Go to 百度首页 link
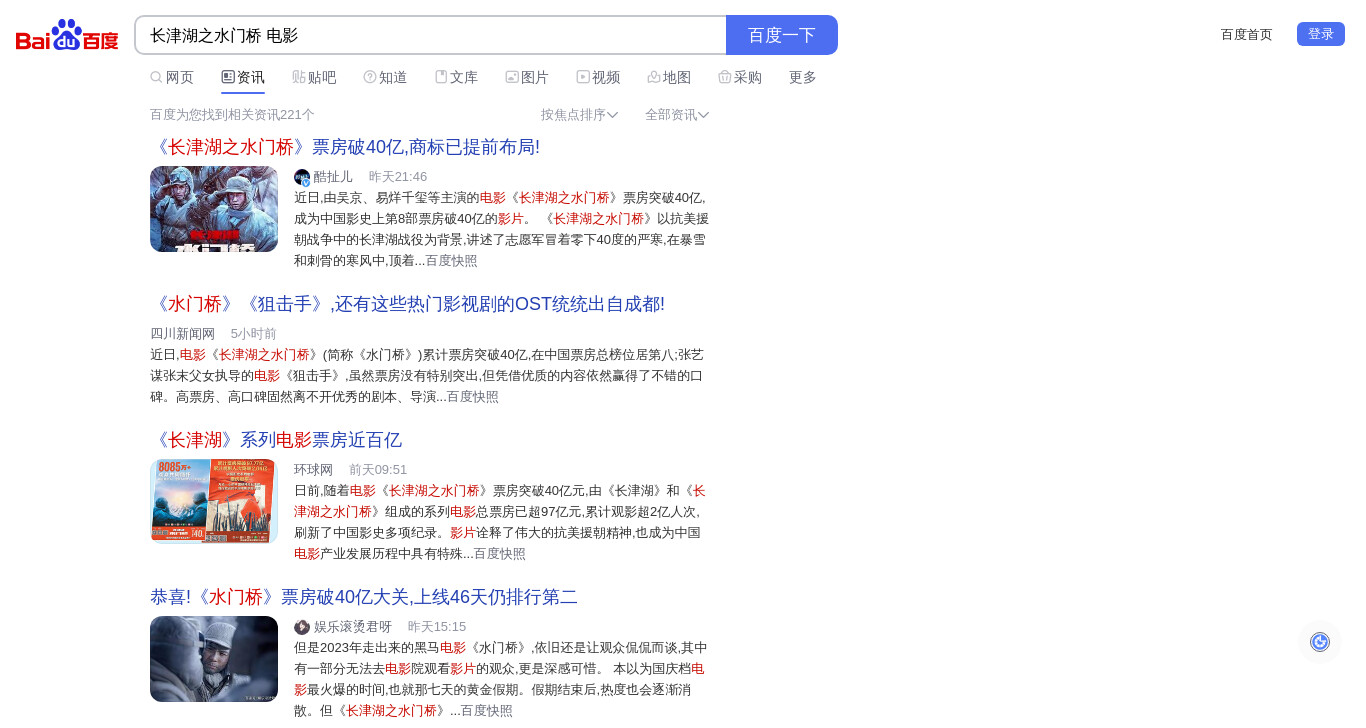The image size is (1366, 728). pos(1247,35)
